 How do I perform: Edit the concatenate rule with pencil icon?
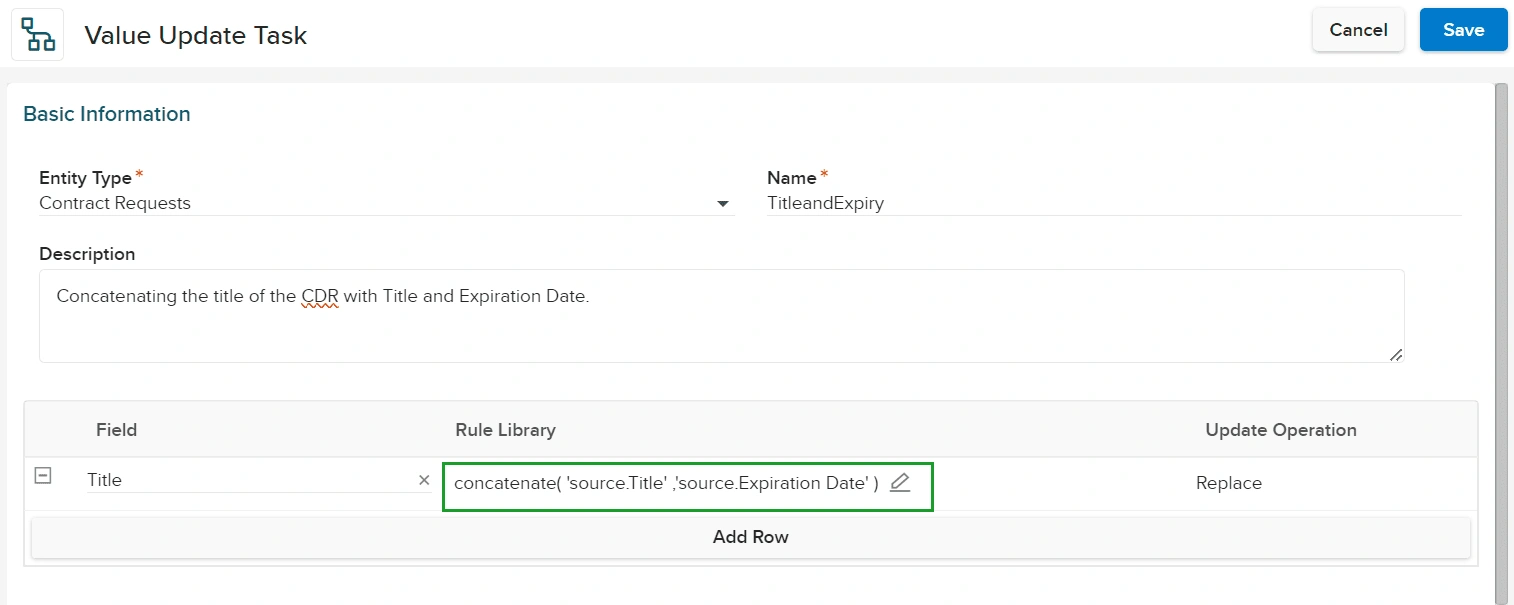point(900,483)
